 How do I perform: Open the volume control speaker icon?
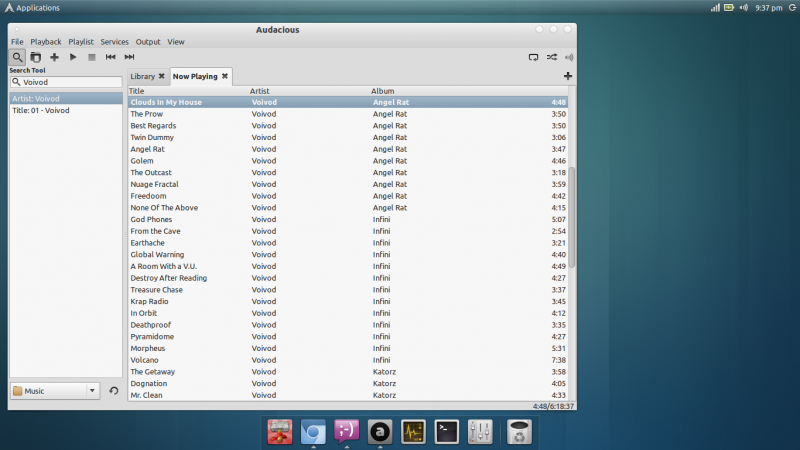click(569, 57)
